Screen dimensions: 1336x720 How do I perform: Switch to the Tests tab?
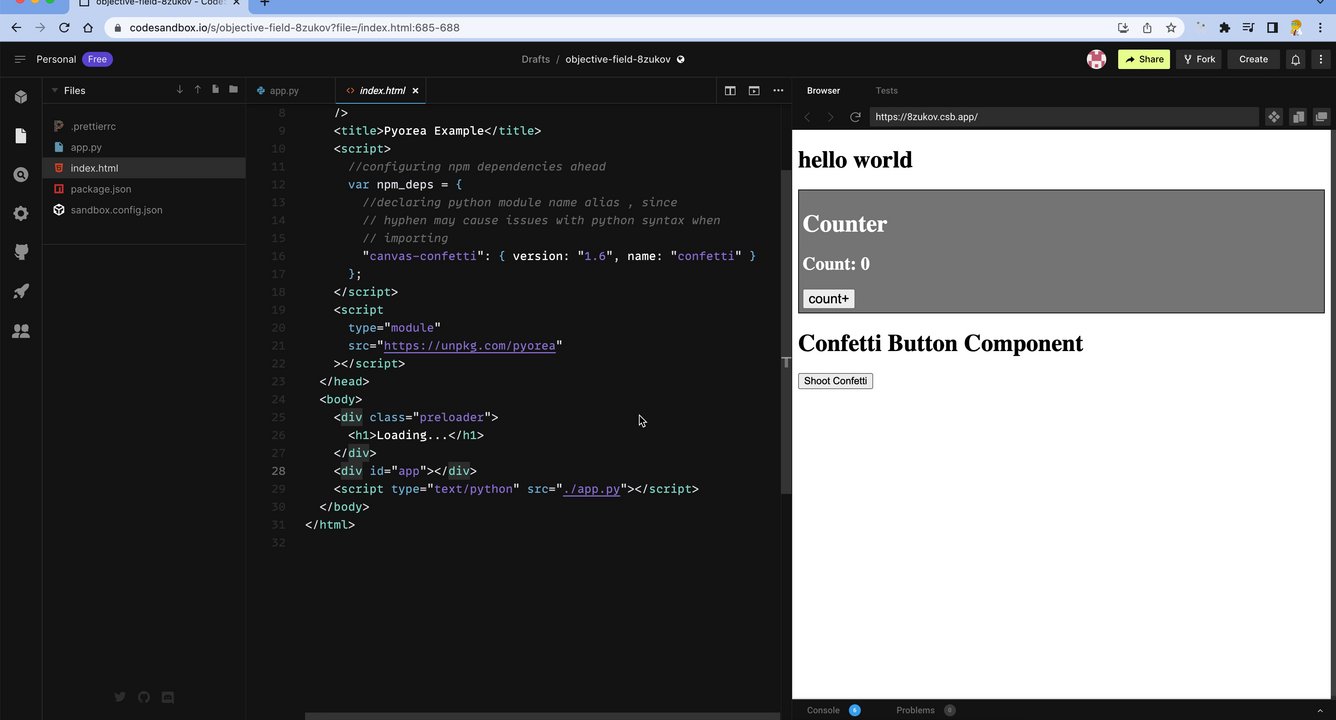click(x=887, y=91)
